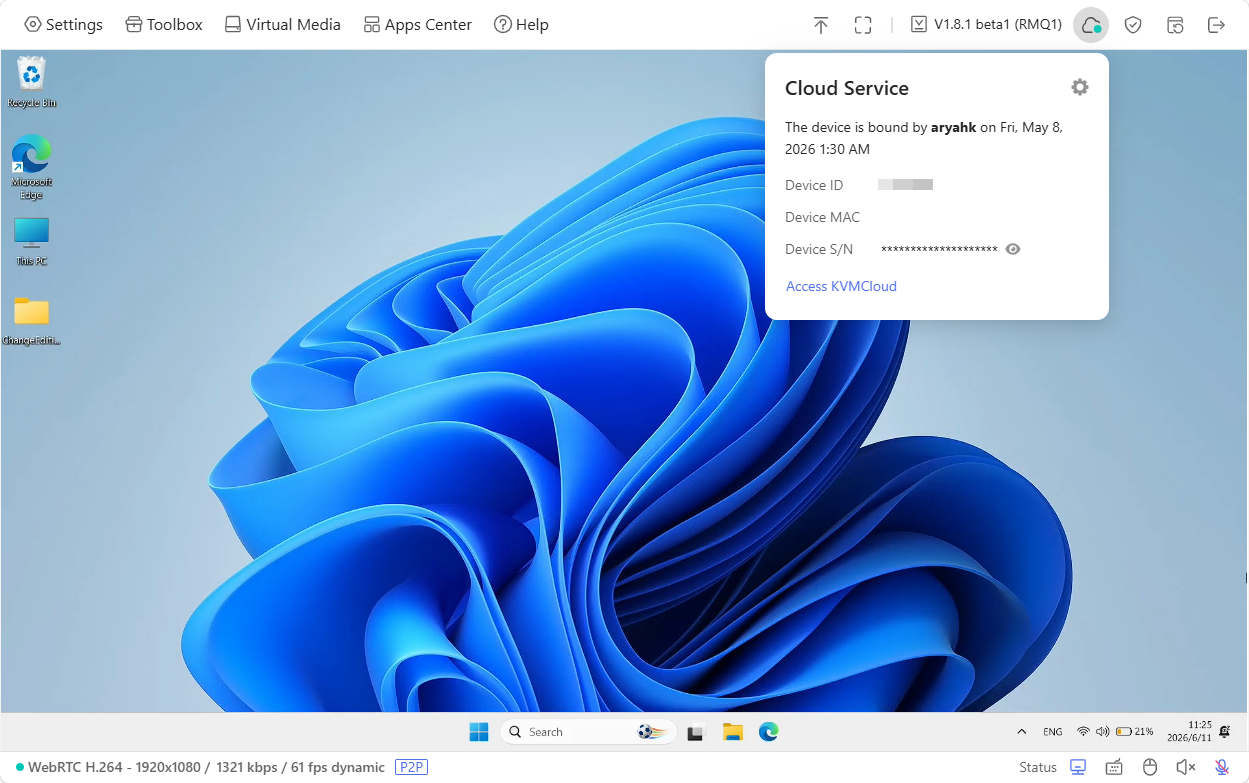This screenshot has width=1249, height=783.
Task: Open the Virtual Media menu
Action: pyautogui.click(x=283, y=25)
